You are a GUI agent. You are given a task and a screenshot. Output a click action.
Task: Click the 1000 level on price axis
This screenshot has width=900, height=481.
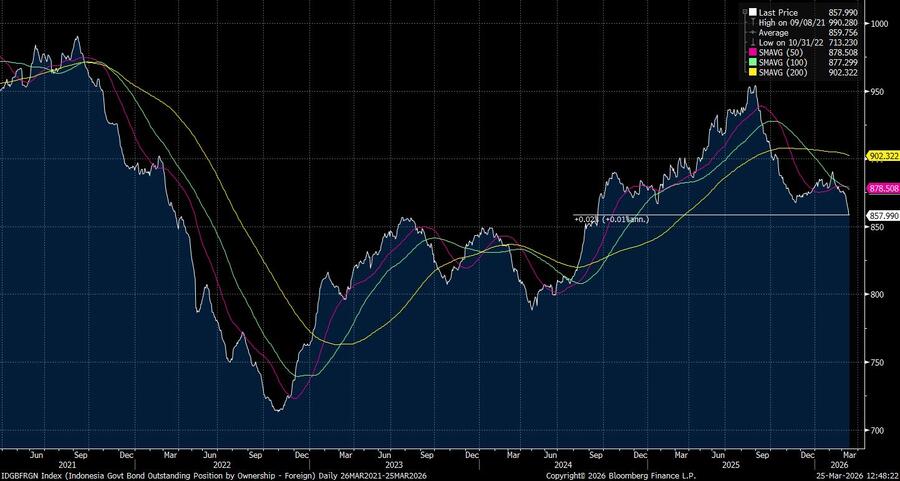(x=881, y=23)
